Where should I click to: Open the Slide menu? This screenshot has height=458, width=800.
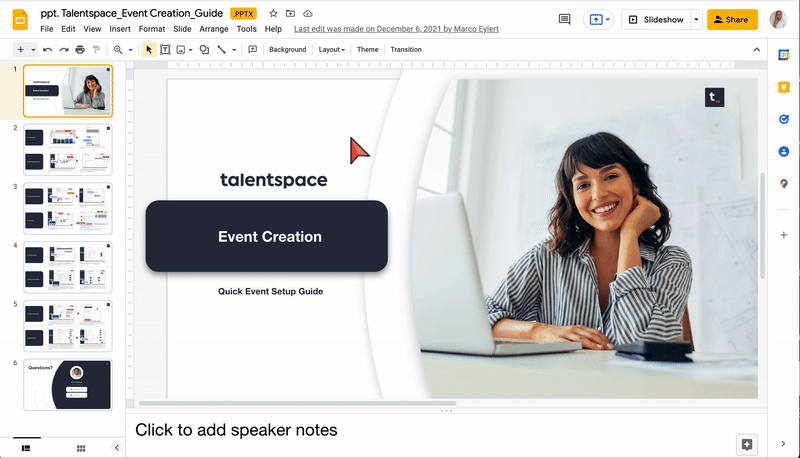pos(182,29)
